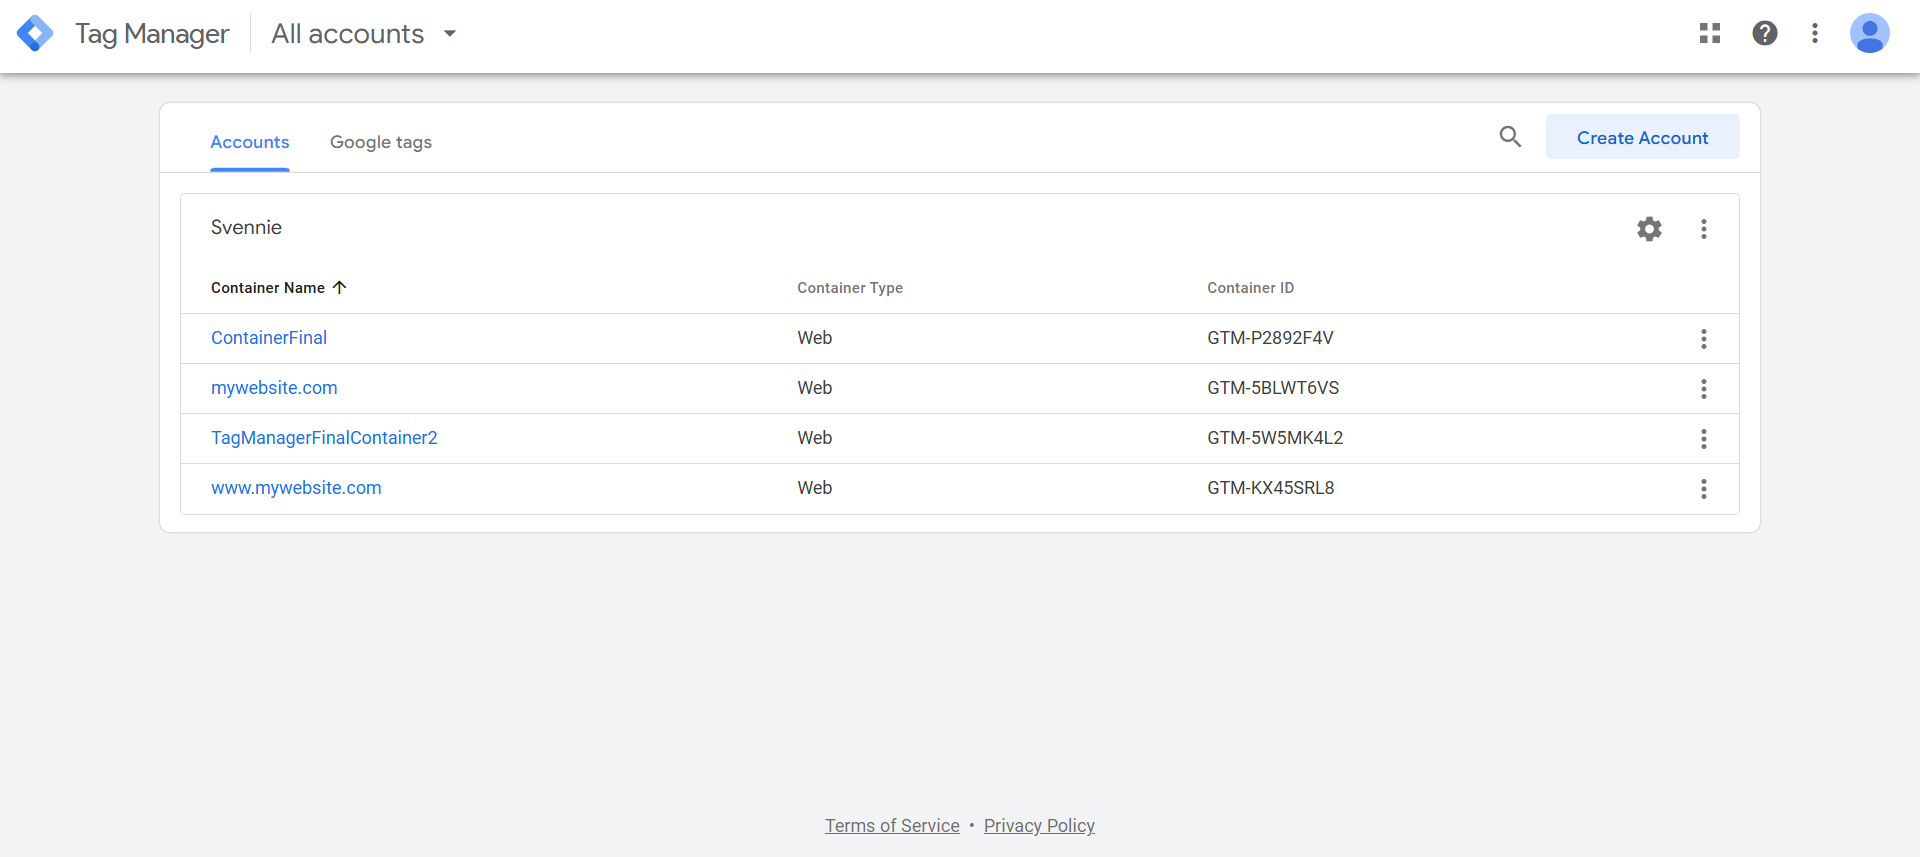Click container ID GTM-KX45SRL8

click(1271, 488)
